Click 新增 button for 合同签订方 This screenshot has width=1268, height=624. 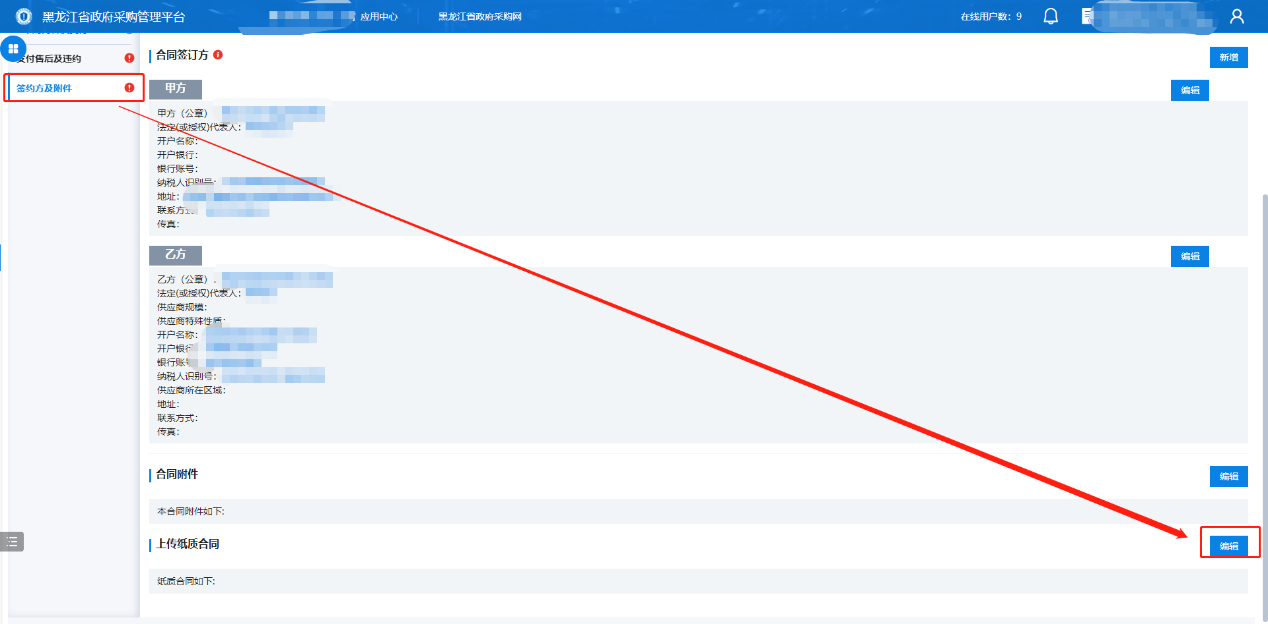(x=1228, y=58)
